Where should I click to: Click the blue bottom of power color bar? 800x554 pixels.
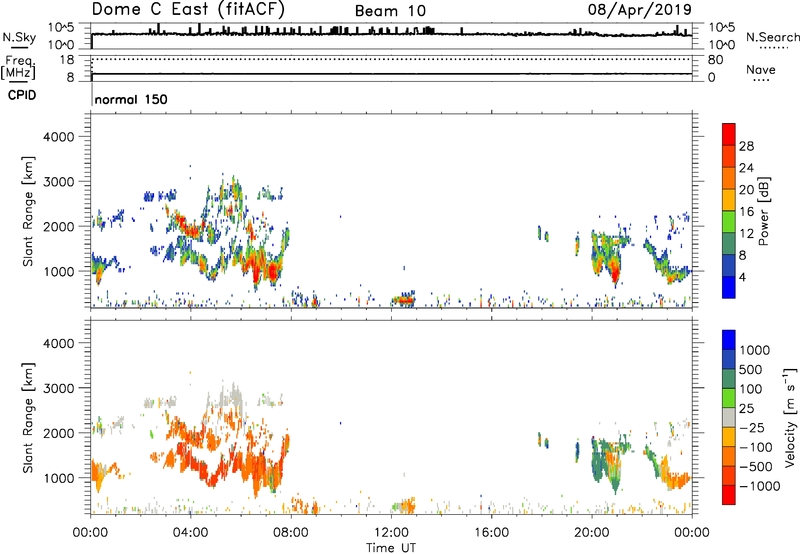[729, 287]
